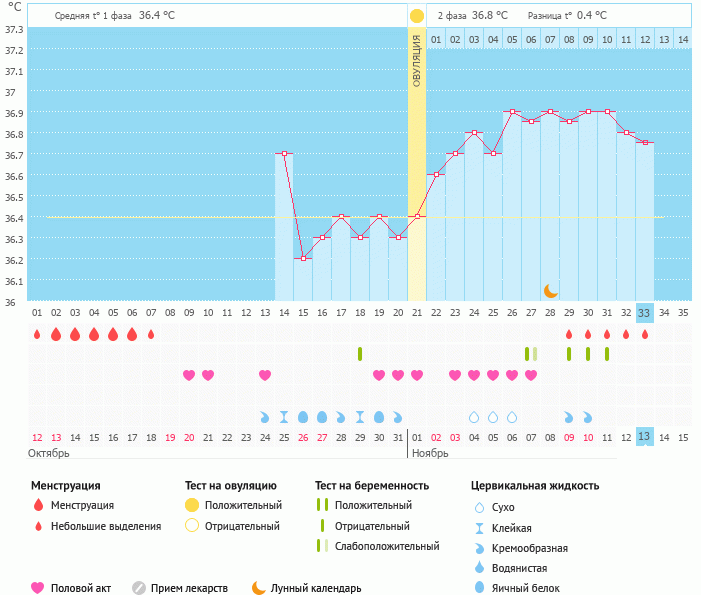
Task: Select the highlighted cycle day 33 cell
Action: pyautogui.click(x=644, y=312)
